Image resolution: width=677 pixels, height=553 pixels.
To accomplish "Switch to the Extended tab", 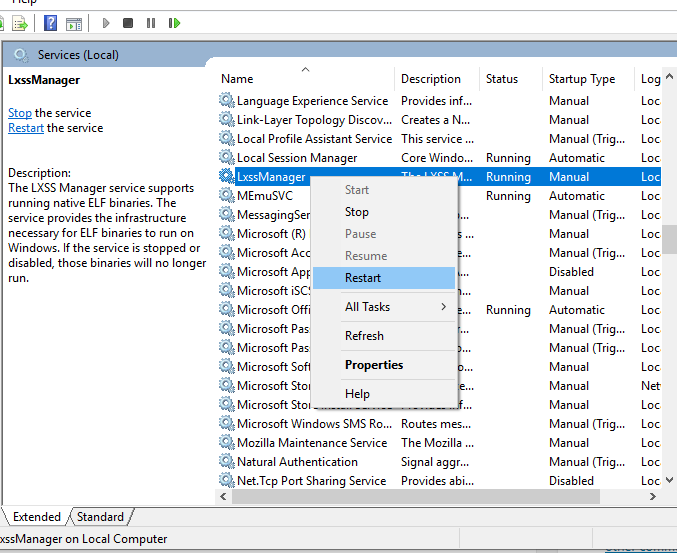I will click(x=37, y=517).
